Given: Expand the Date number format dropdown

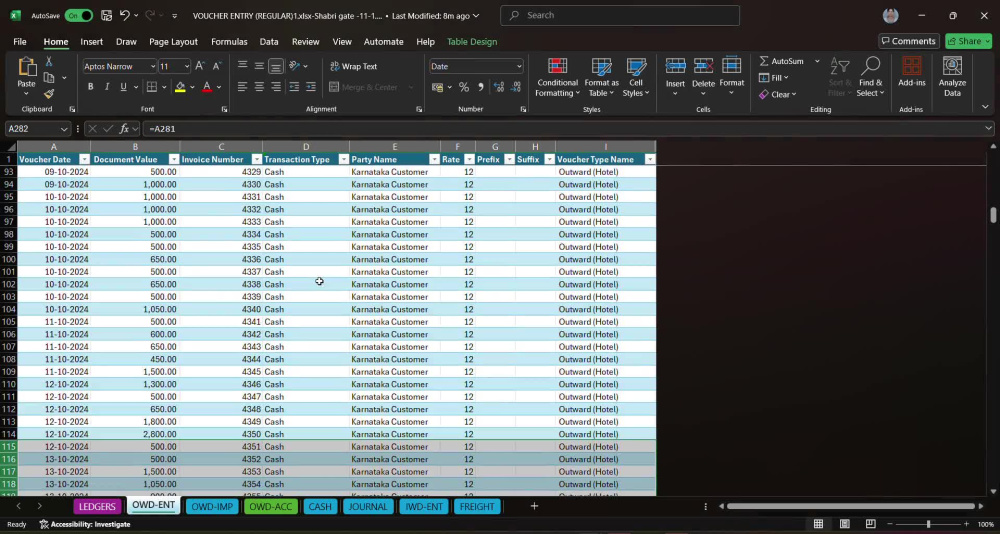Looking at the screenshot, I should tap(519, 66).
